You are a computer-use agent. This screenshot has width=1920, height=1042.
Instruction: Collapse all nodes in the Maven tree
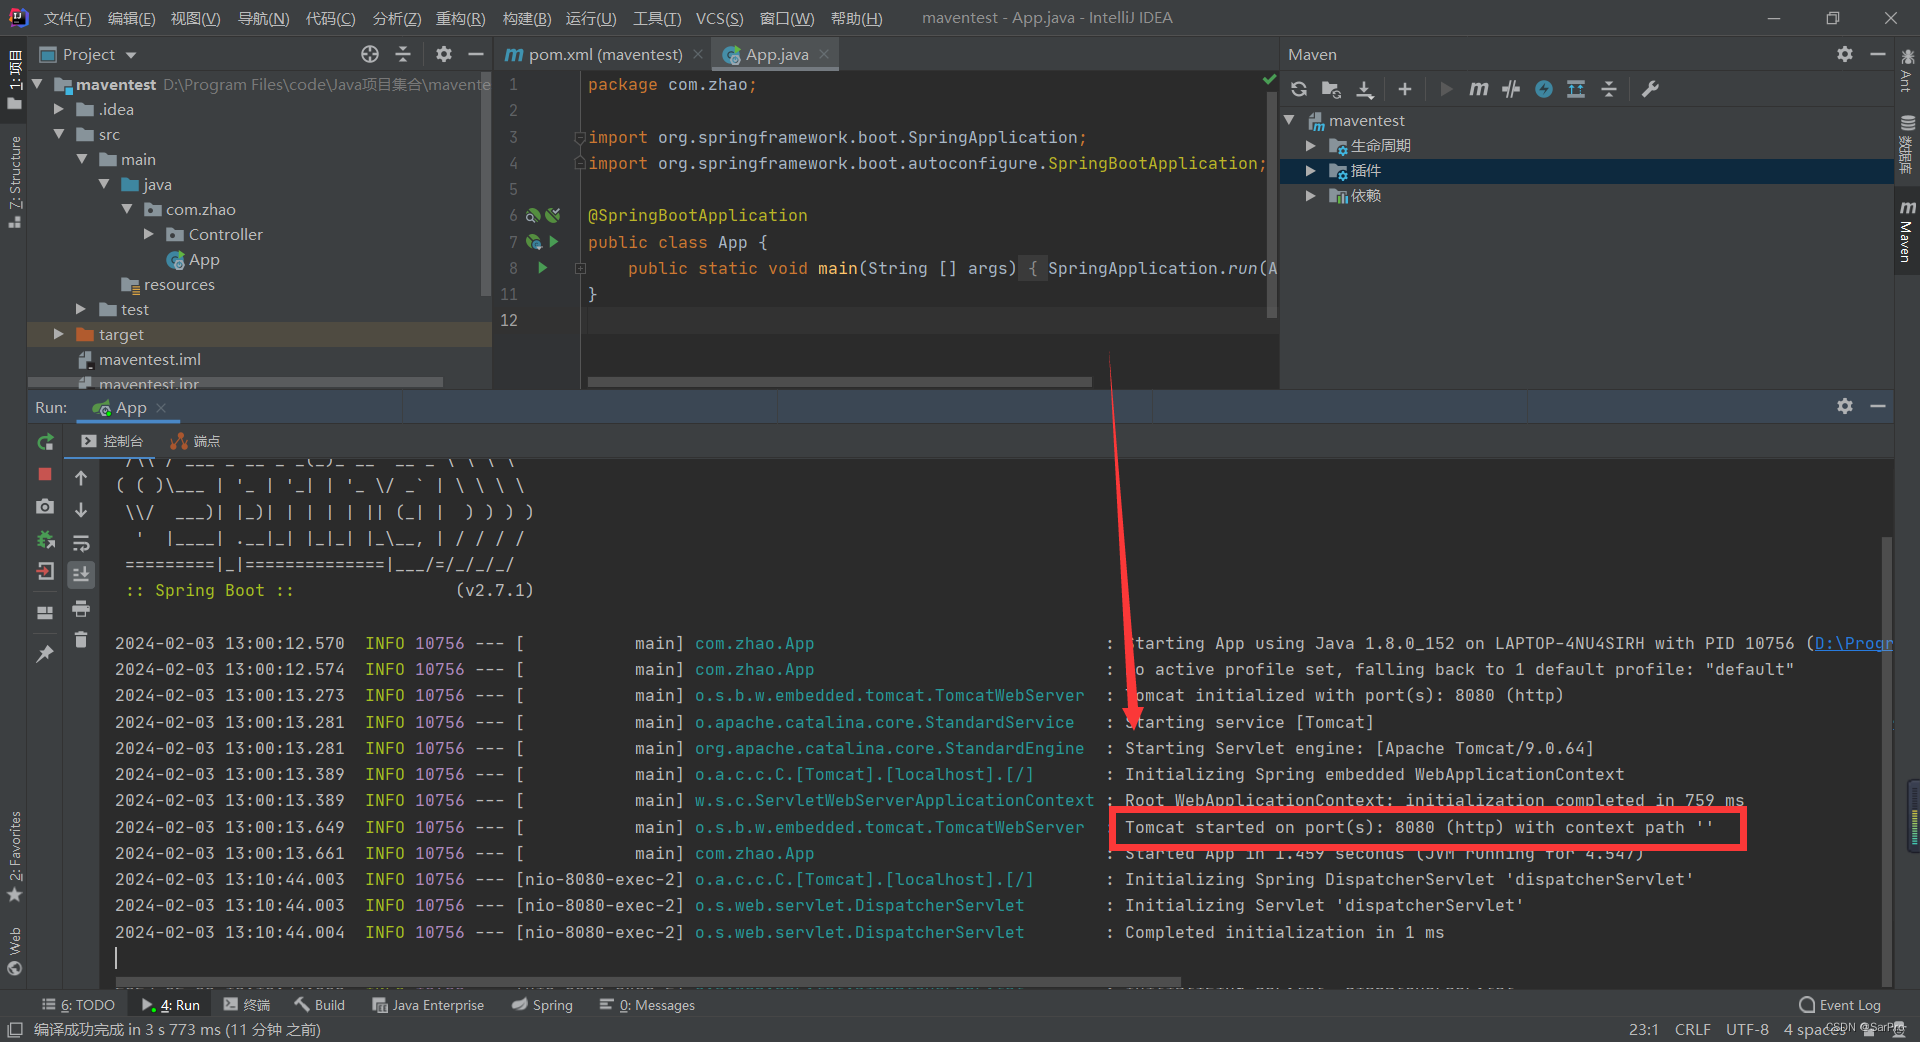(x=1609, y=89)
